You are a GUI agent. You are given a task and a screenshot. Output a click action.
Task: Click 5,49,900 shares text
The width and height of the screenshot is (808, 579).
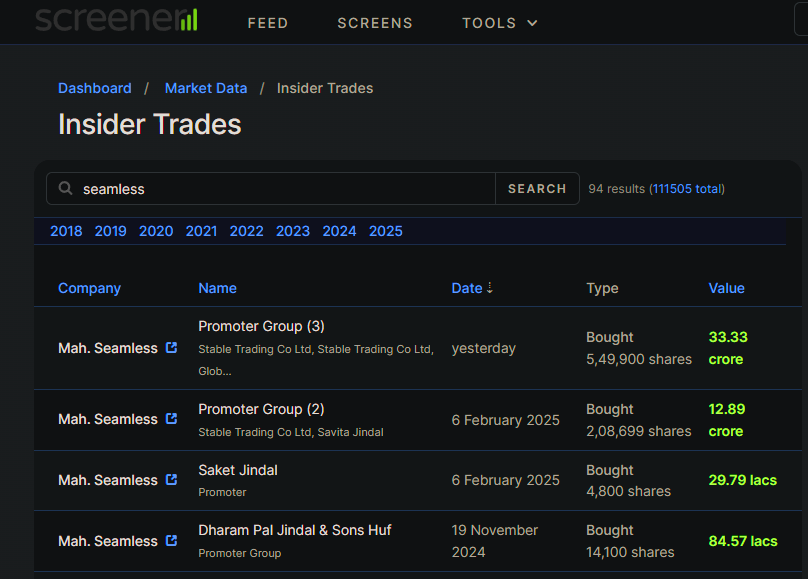tap(639, 359)
